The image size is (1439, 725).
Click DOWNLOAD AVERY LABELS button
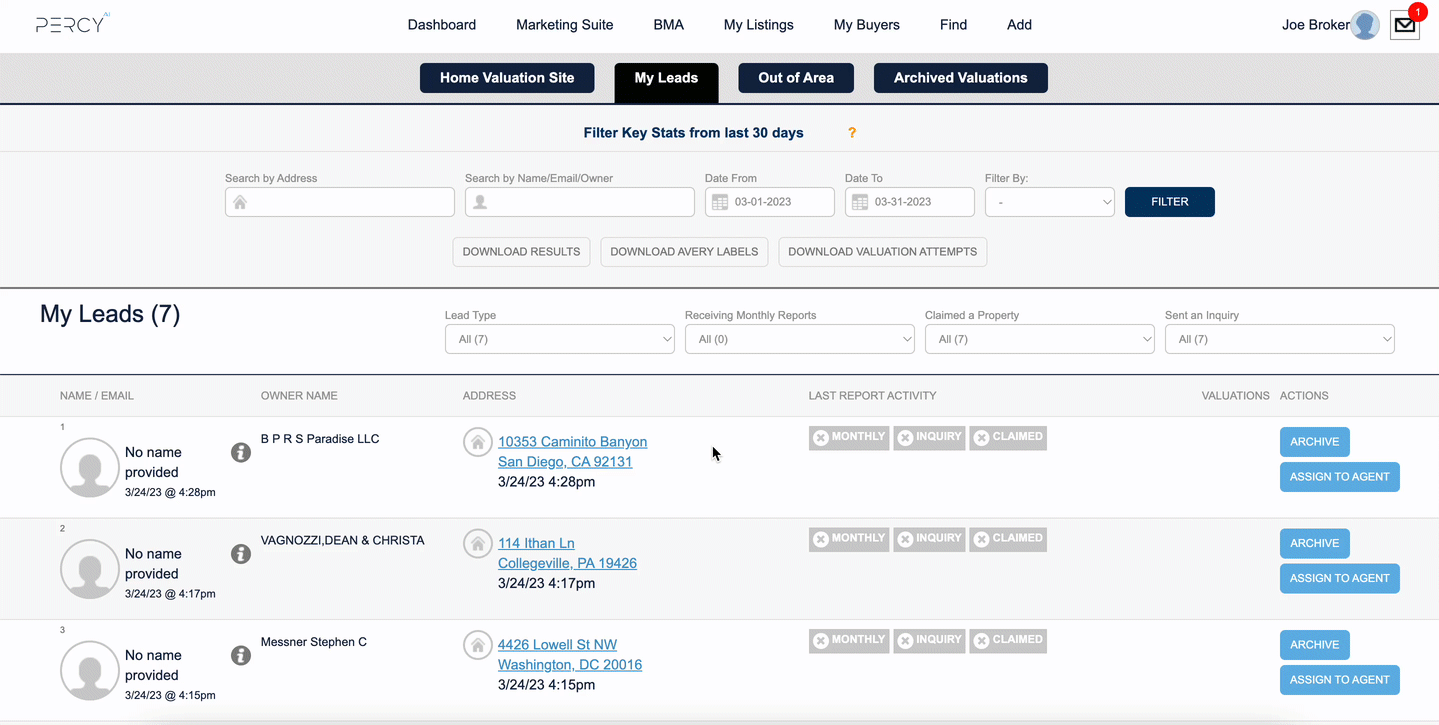[x=685, y=252]
